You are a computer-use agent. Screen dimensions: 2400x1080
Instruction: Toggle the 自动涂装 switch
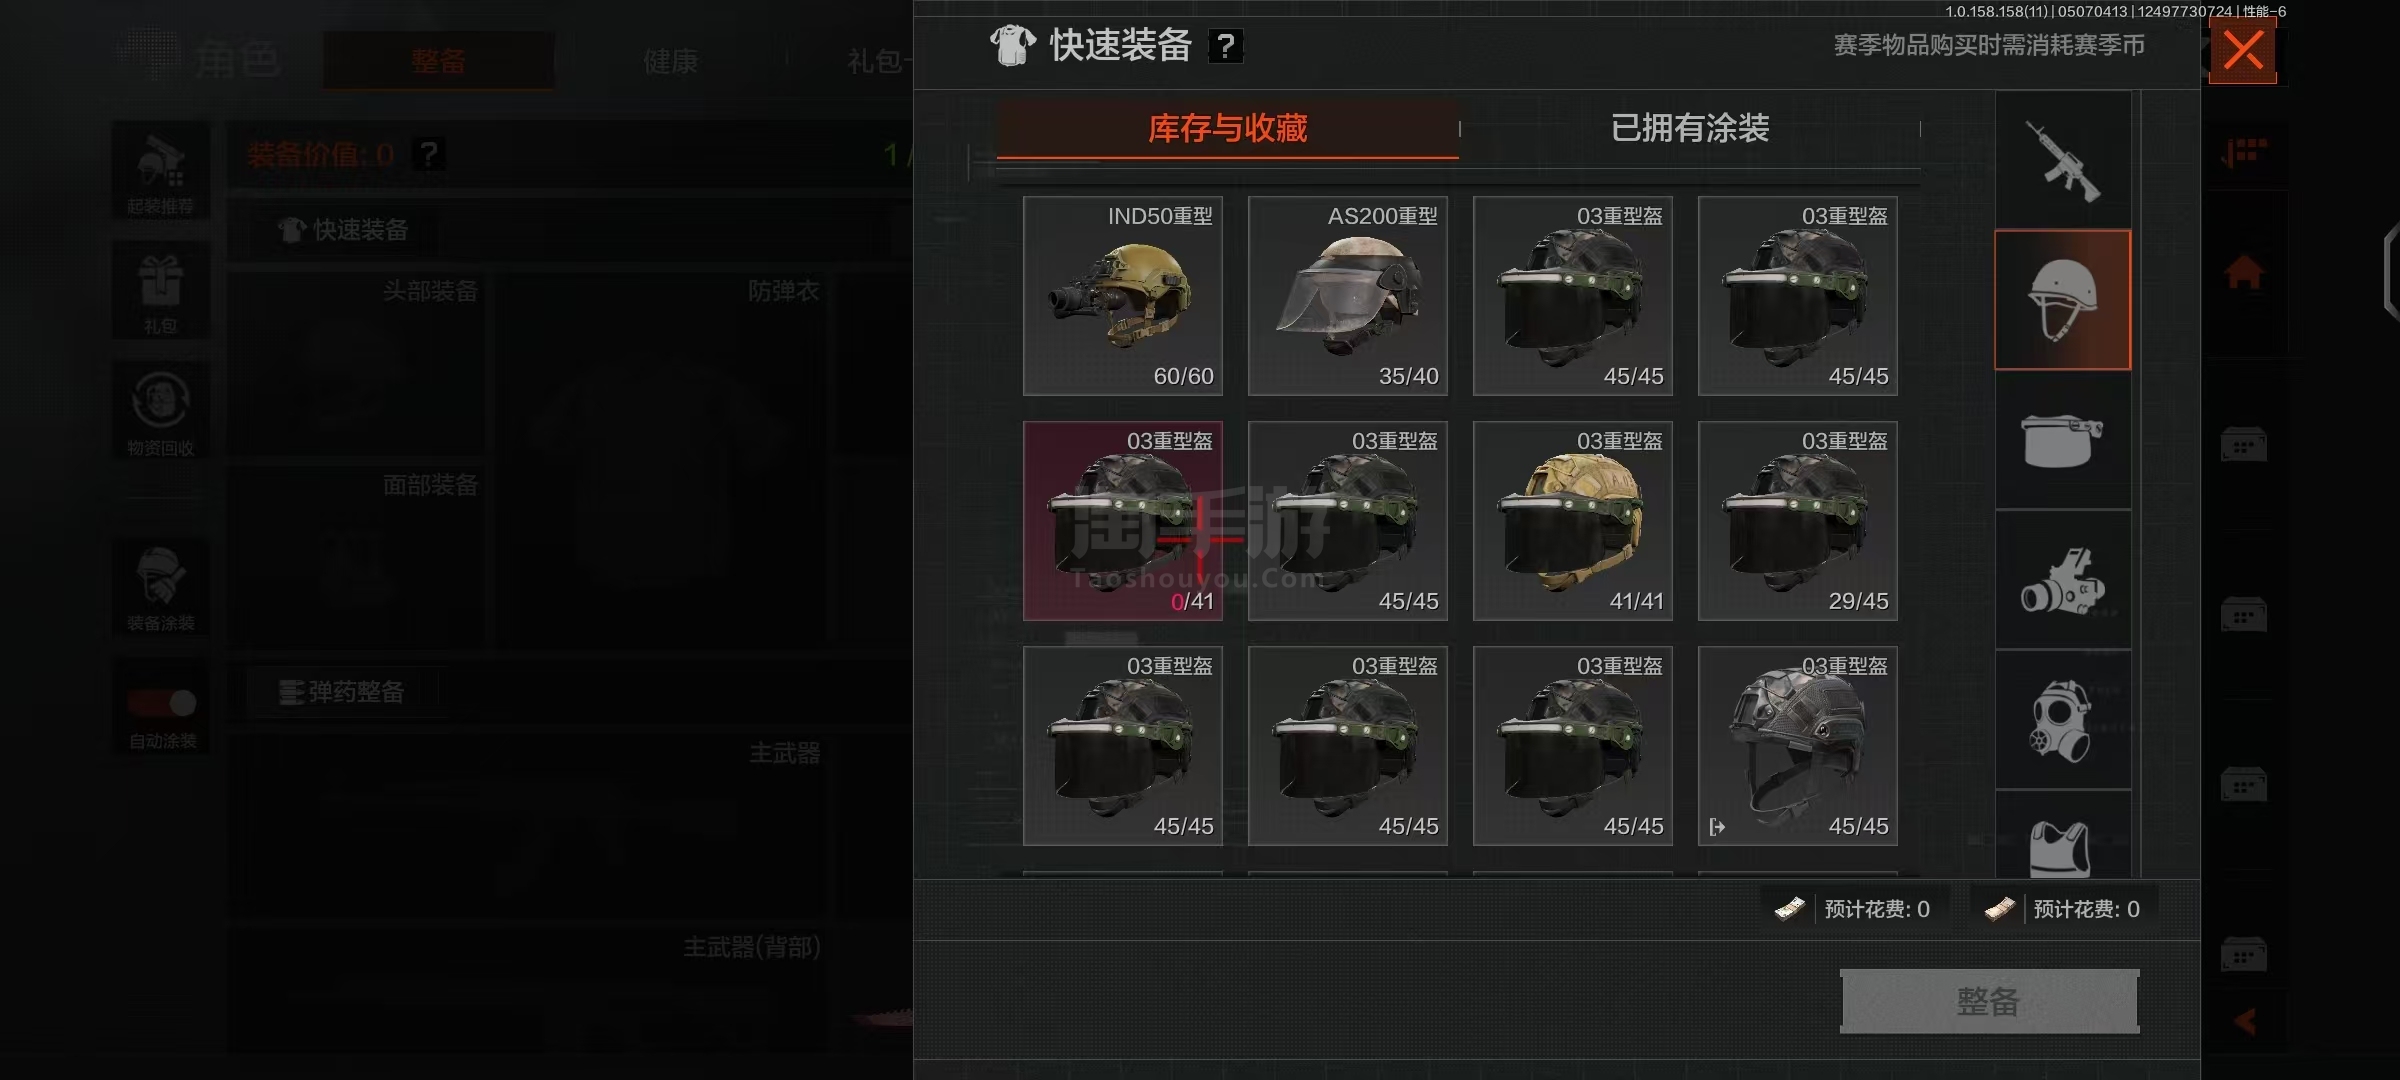(161, 703)
